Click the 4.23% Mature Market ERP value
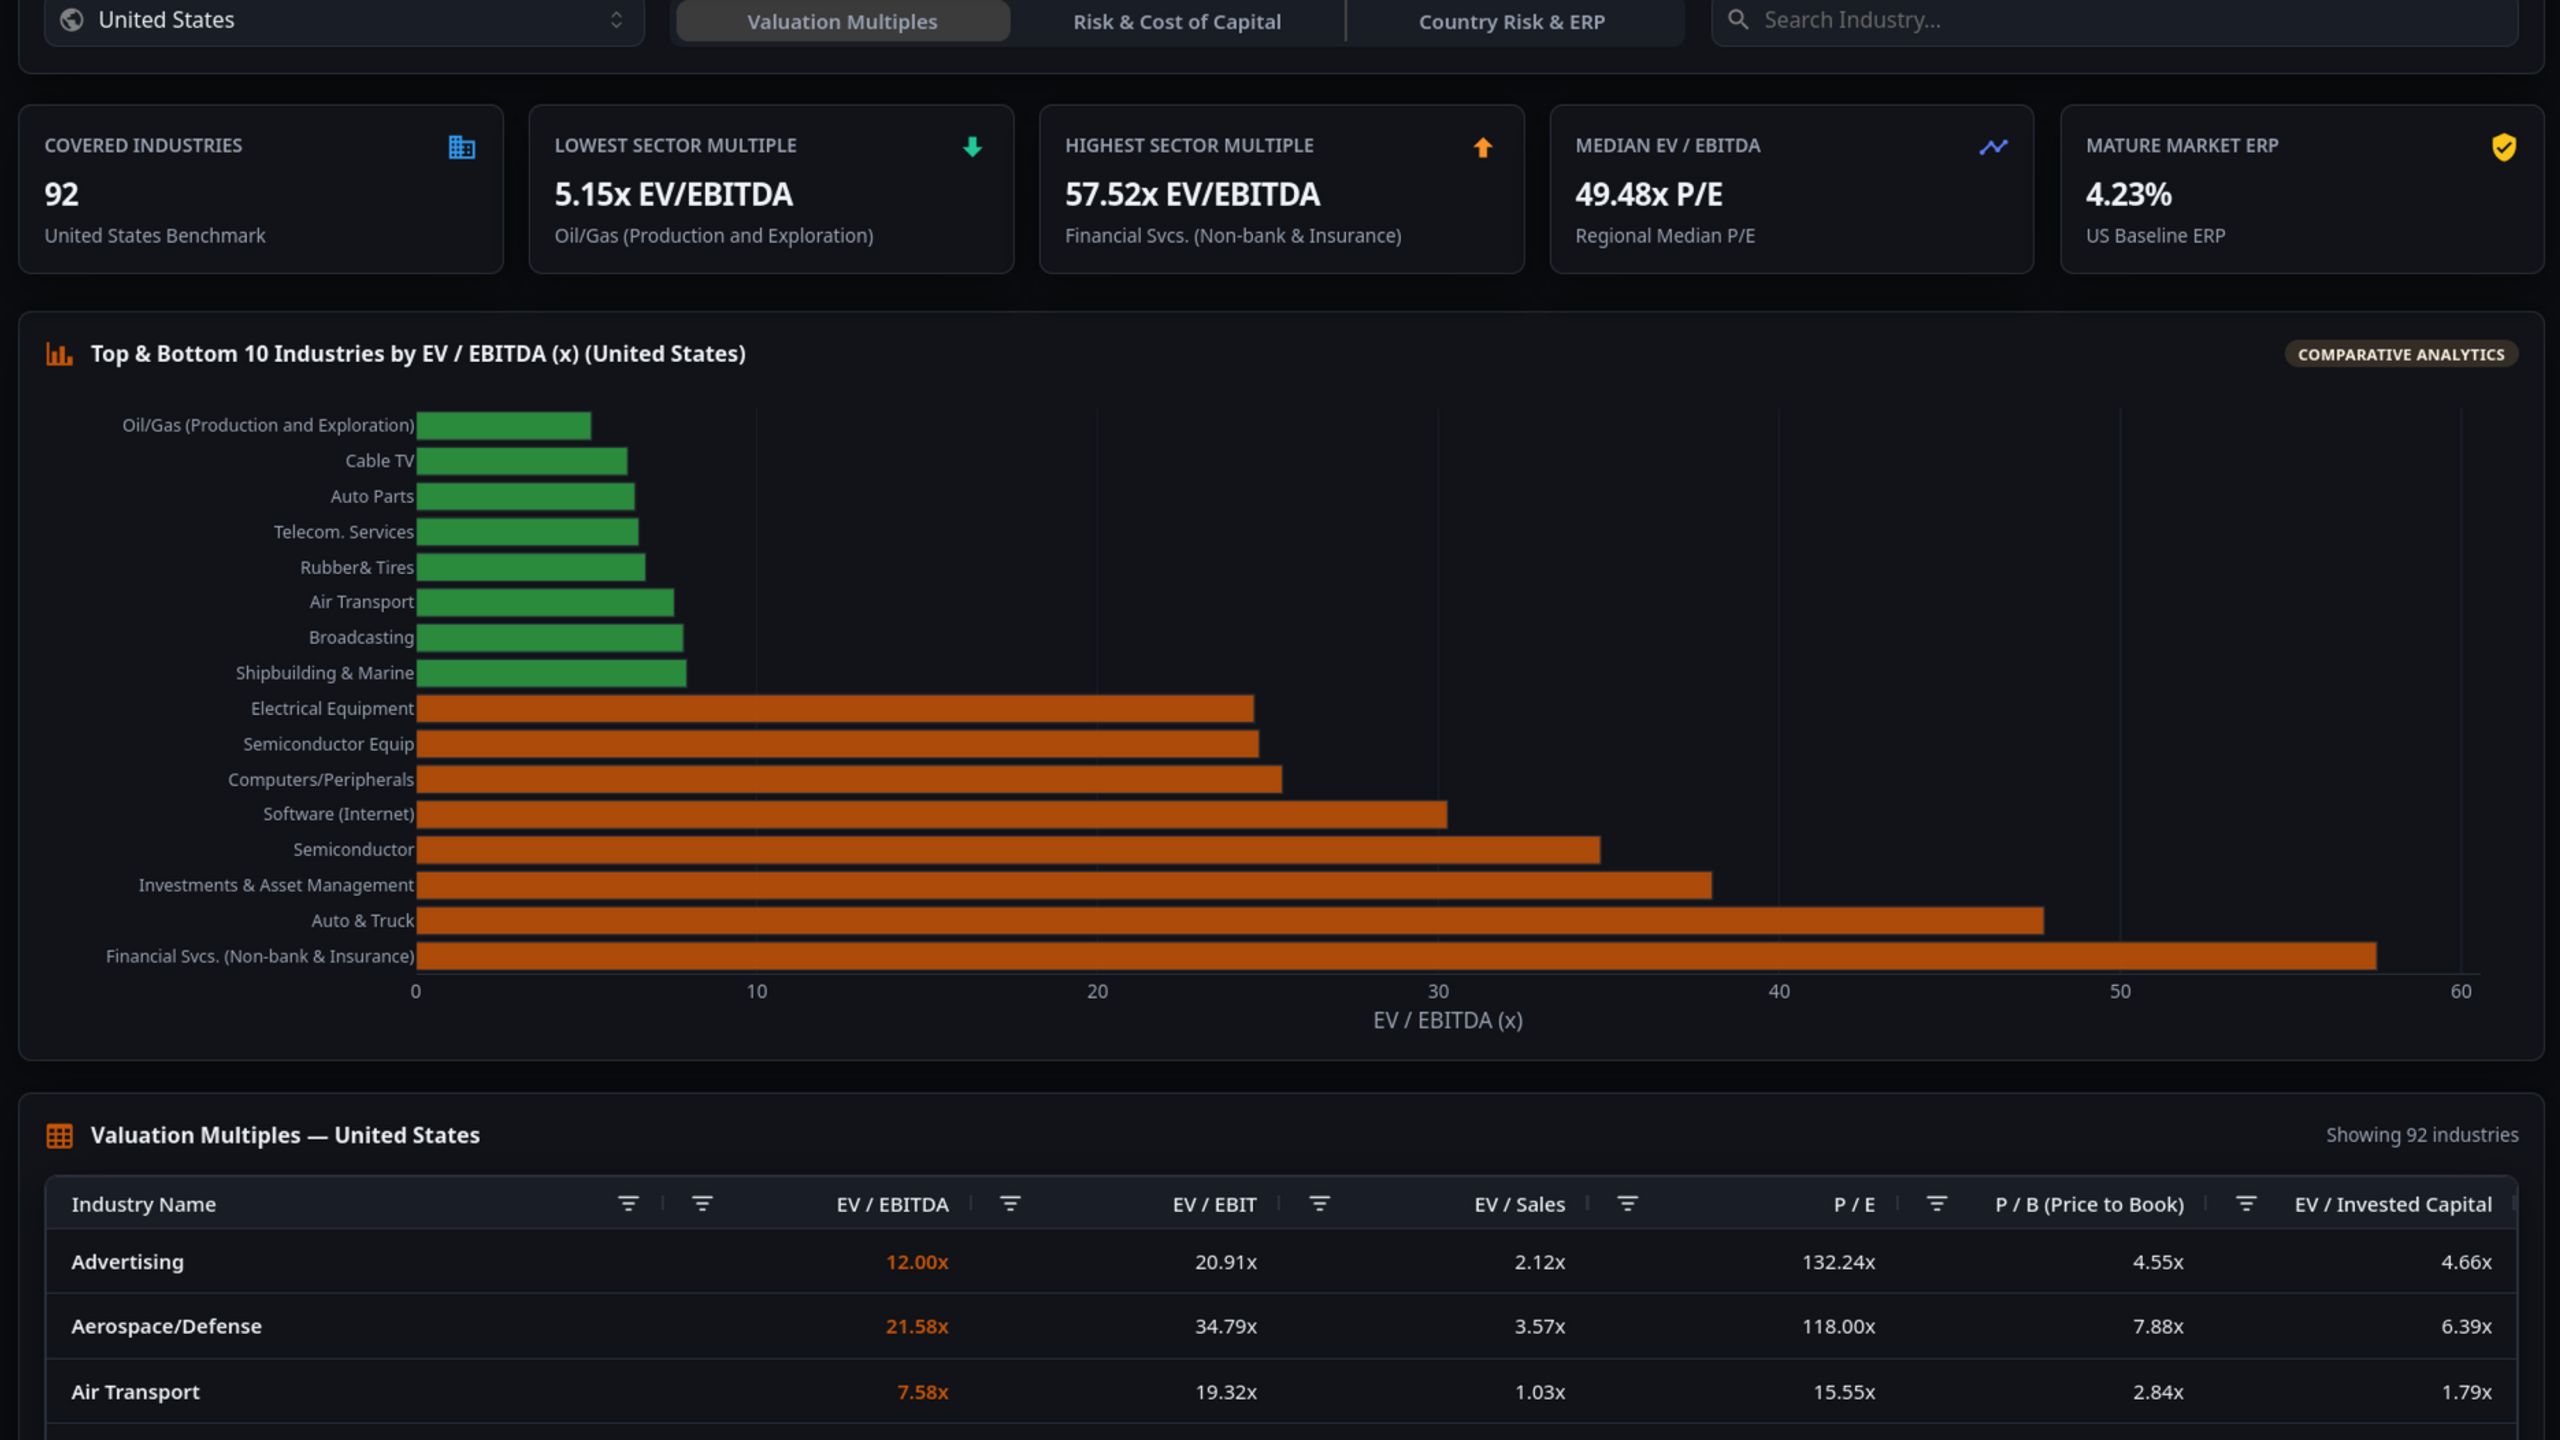The height and width of the screenshot is (1440, 2560). [x=2128, y=194]
